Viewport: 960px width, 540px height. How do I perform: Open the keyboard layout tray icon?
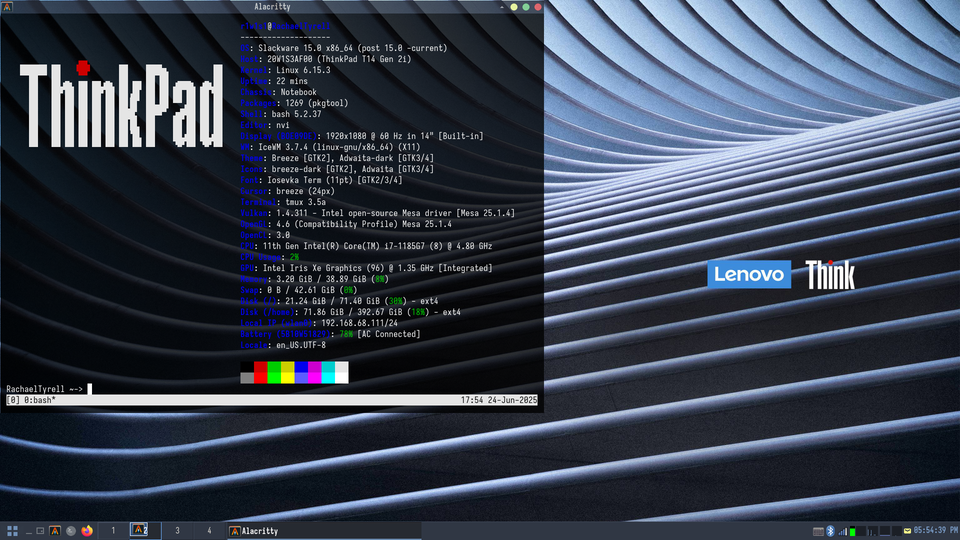pos(819,531)
